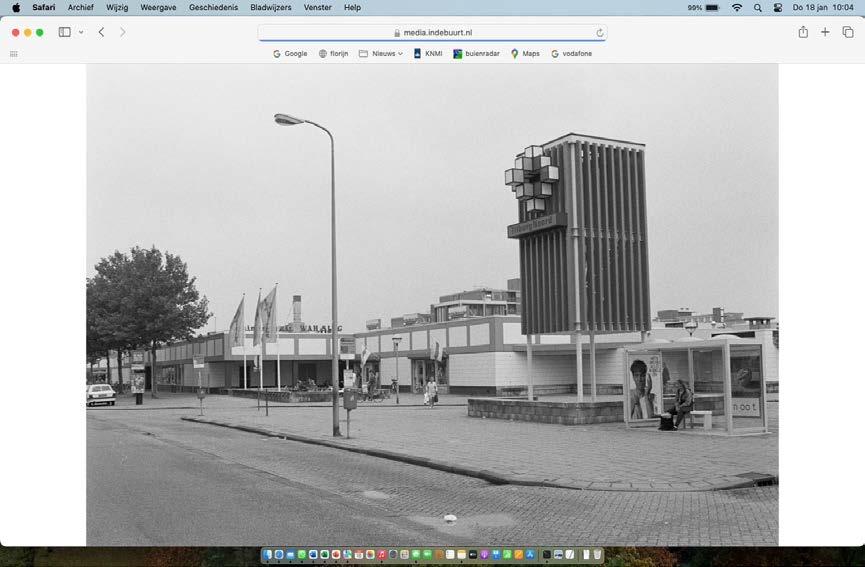Screen dimensions: 865x567
Task: Open the favorites grid icon
Action: pos(14,54)
